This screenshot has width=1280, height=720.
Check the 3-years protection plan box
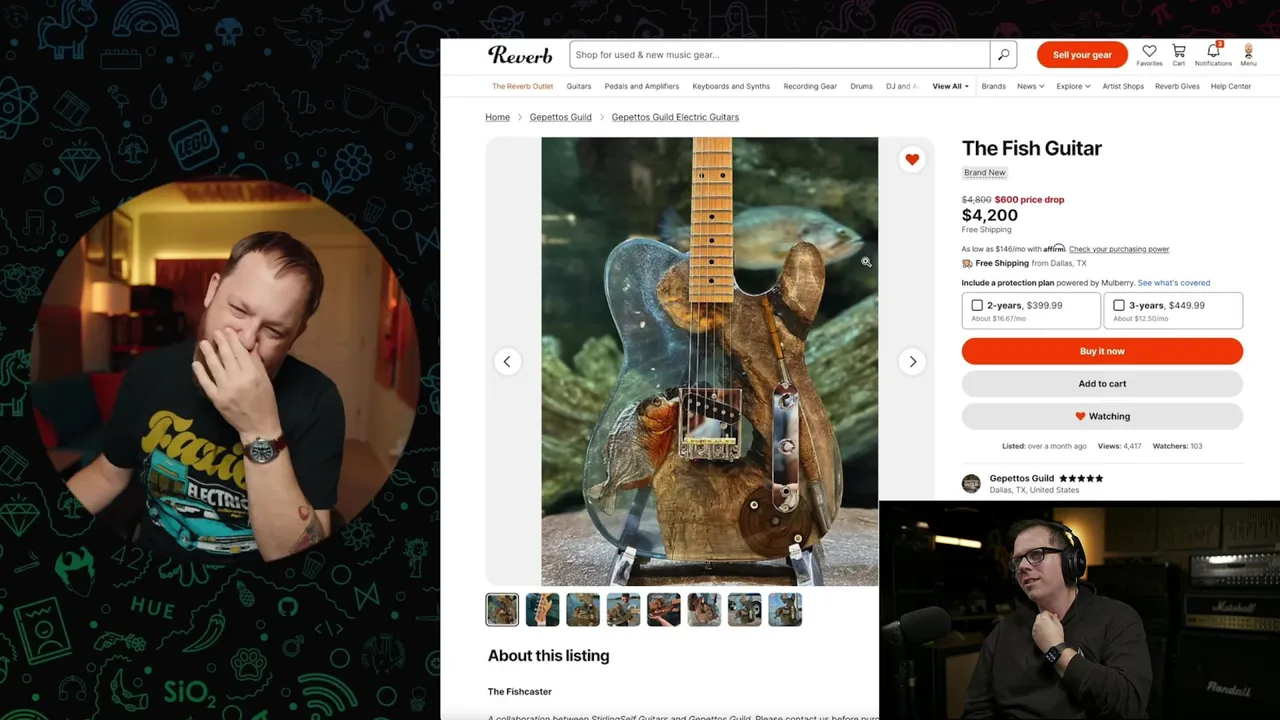click(1119, 305)
